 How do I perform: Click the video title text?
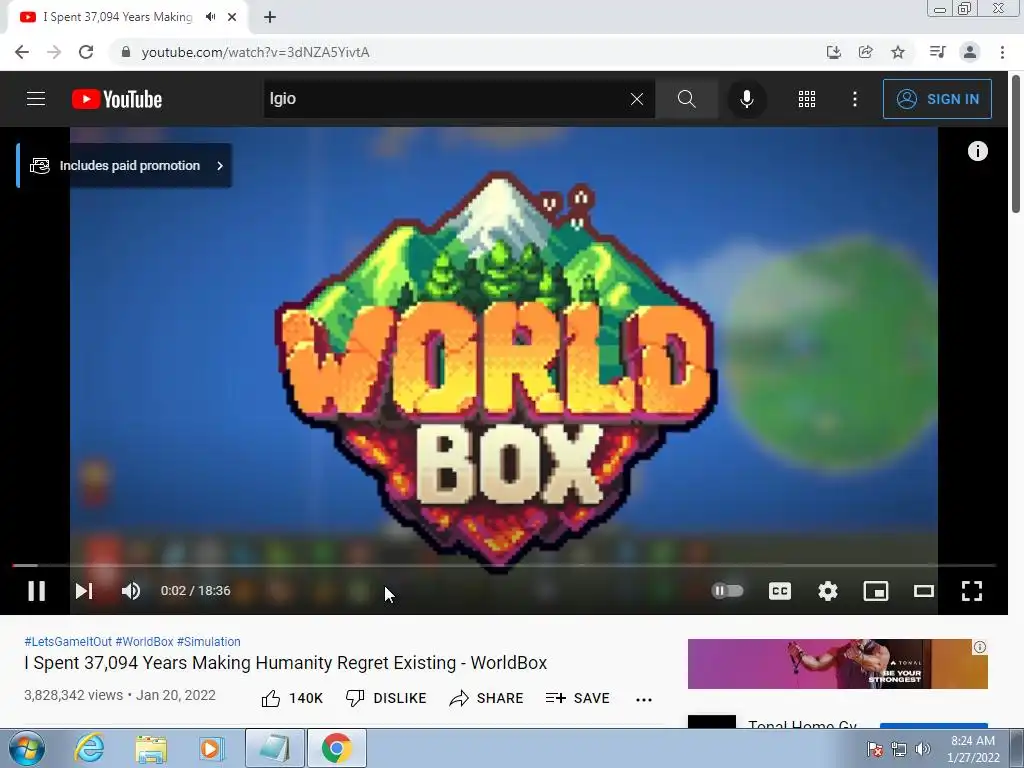285,663
